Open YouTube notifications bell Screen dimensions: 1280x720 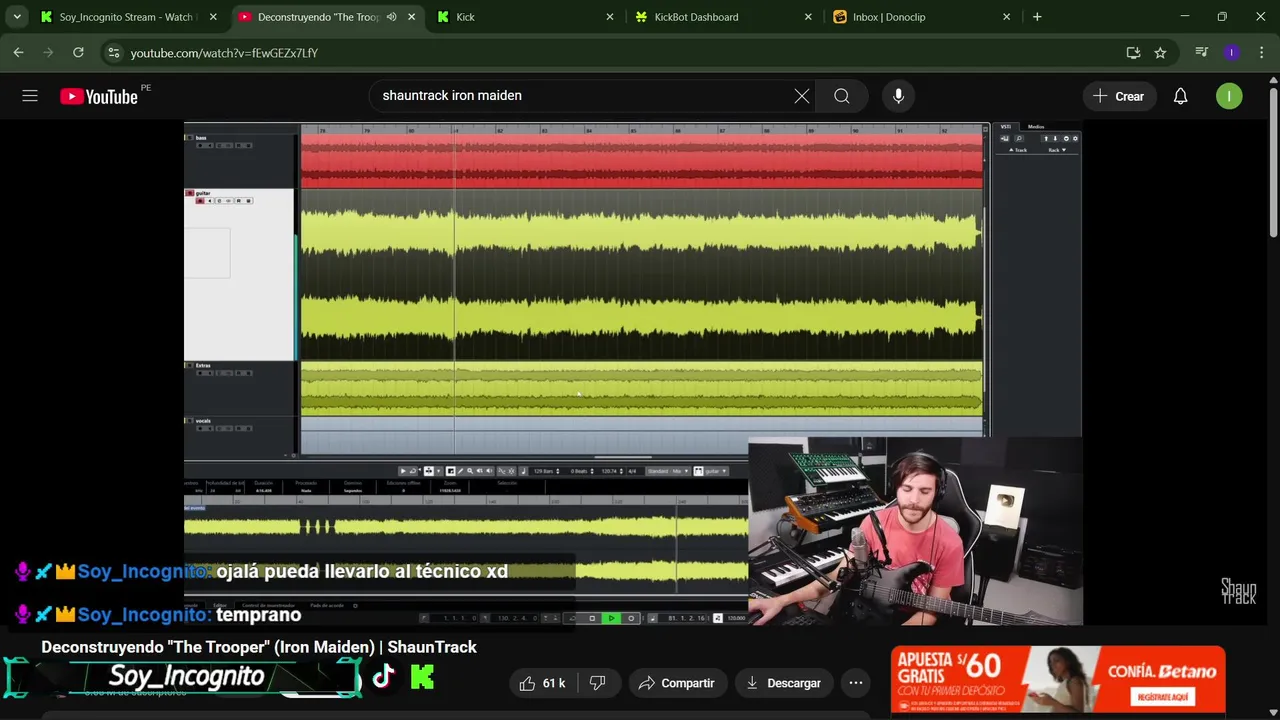click(x=1181, y=96)
